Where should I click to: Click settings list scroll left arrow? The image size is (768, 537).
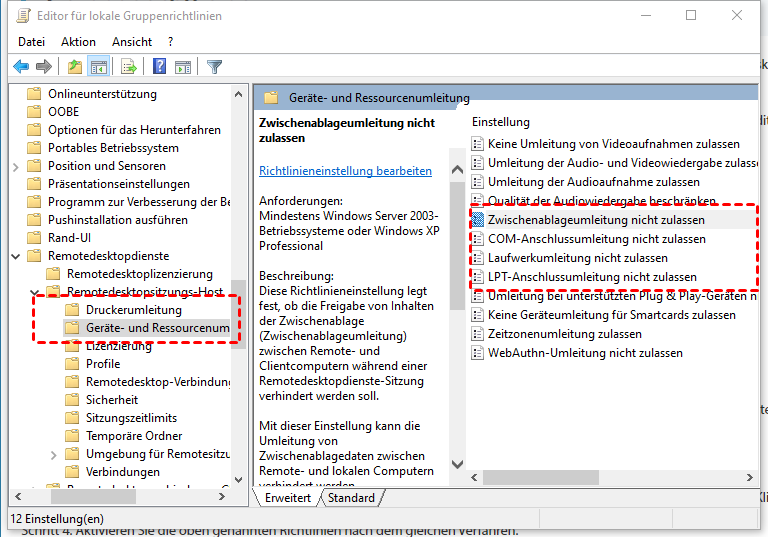(474, 477)
